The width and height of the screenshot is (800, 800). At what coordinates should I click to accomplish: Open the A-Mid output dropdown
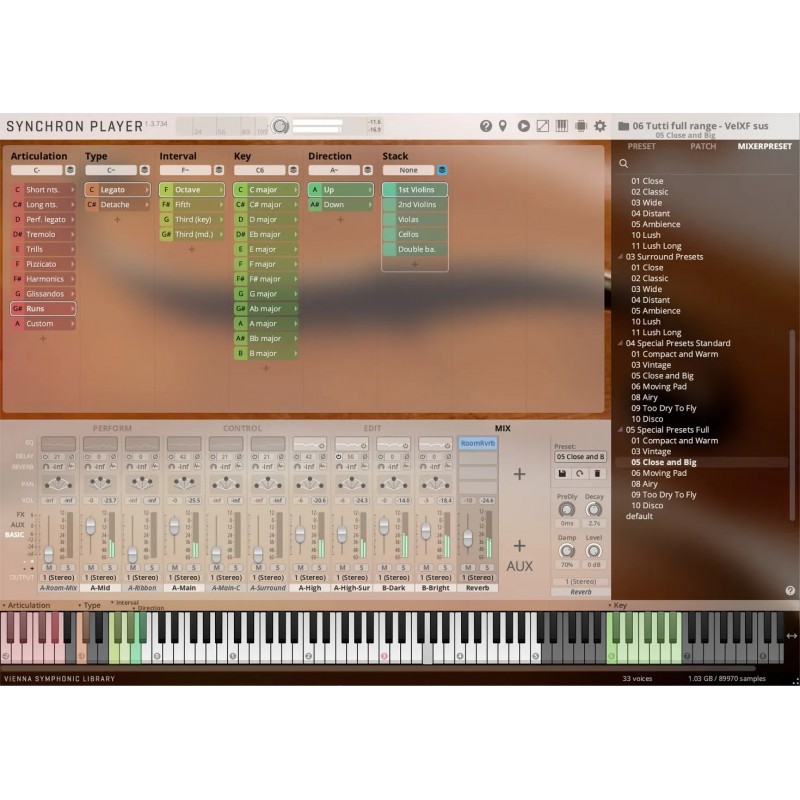tap(100, 578)
